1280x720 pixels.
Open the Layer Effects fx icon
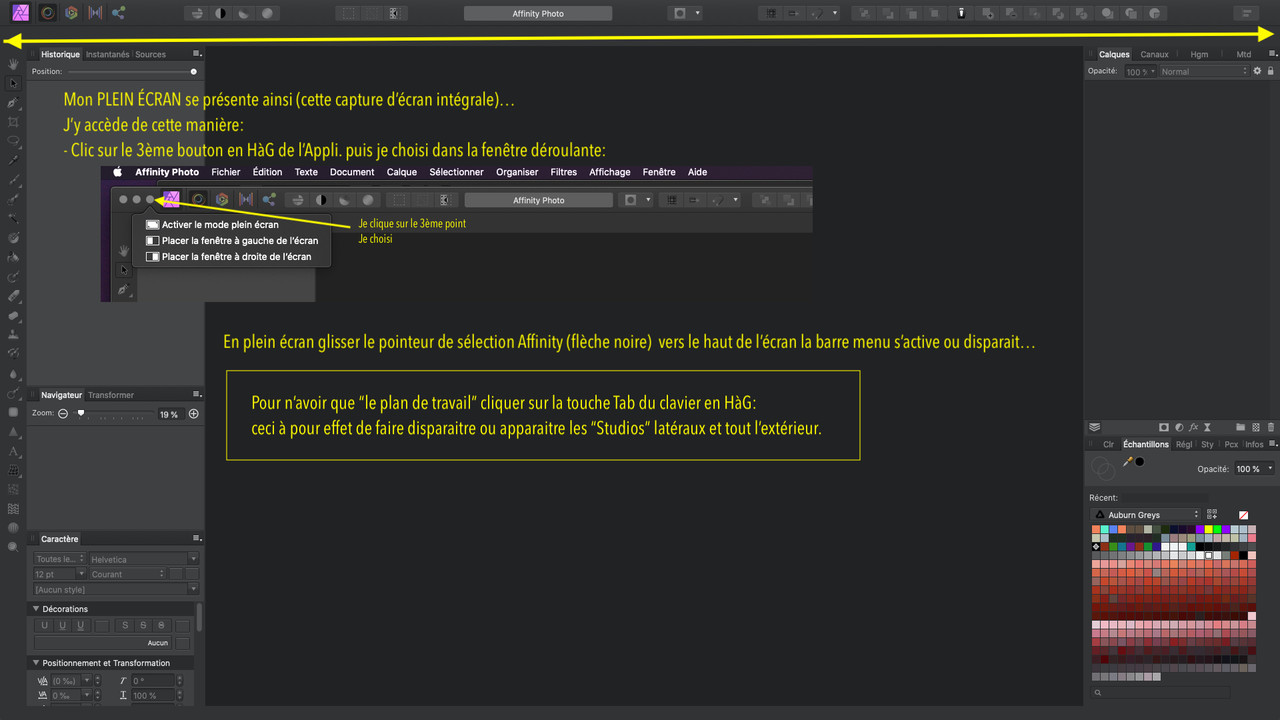tap(1193, 427)
